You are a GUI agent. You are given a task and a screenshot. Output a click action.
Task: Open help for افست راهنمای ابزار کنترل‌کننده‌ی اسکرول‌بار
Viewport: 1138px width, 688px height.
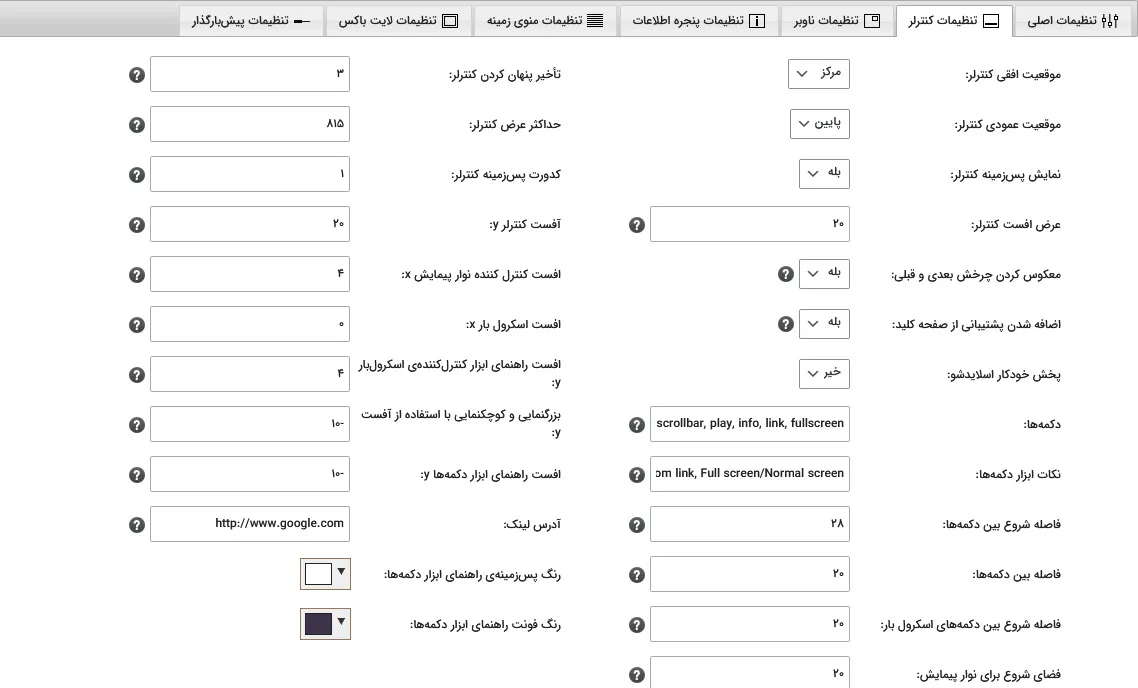(136, 374)
